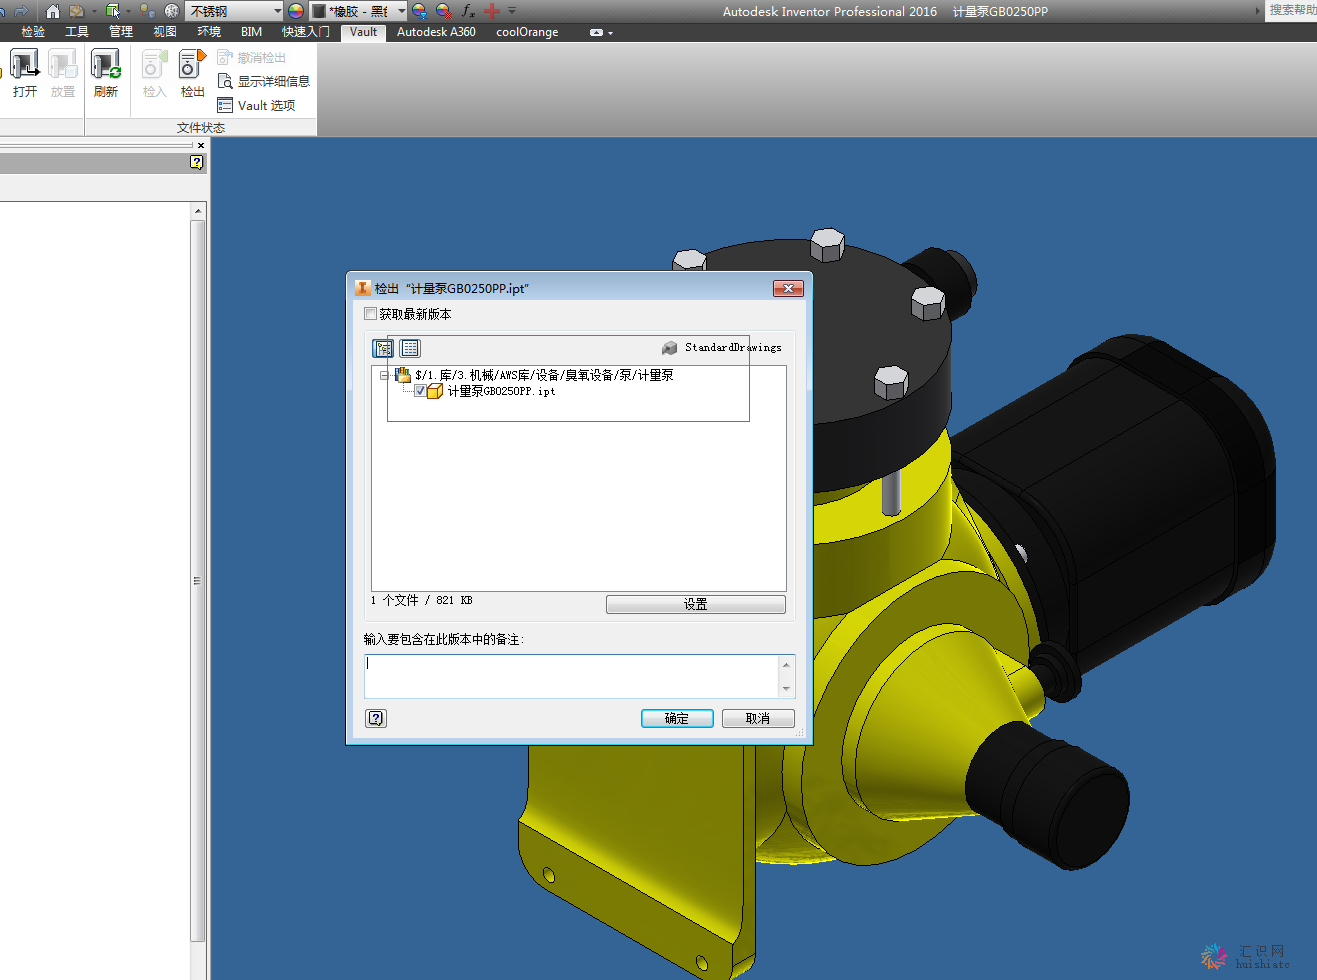The height and width of the screenshot is (980, 1317).
Task: Open the coolOrange ribbon tab
Action: 527,32
